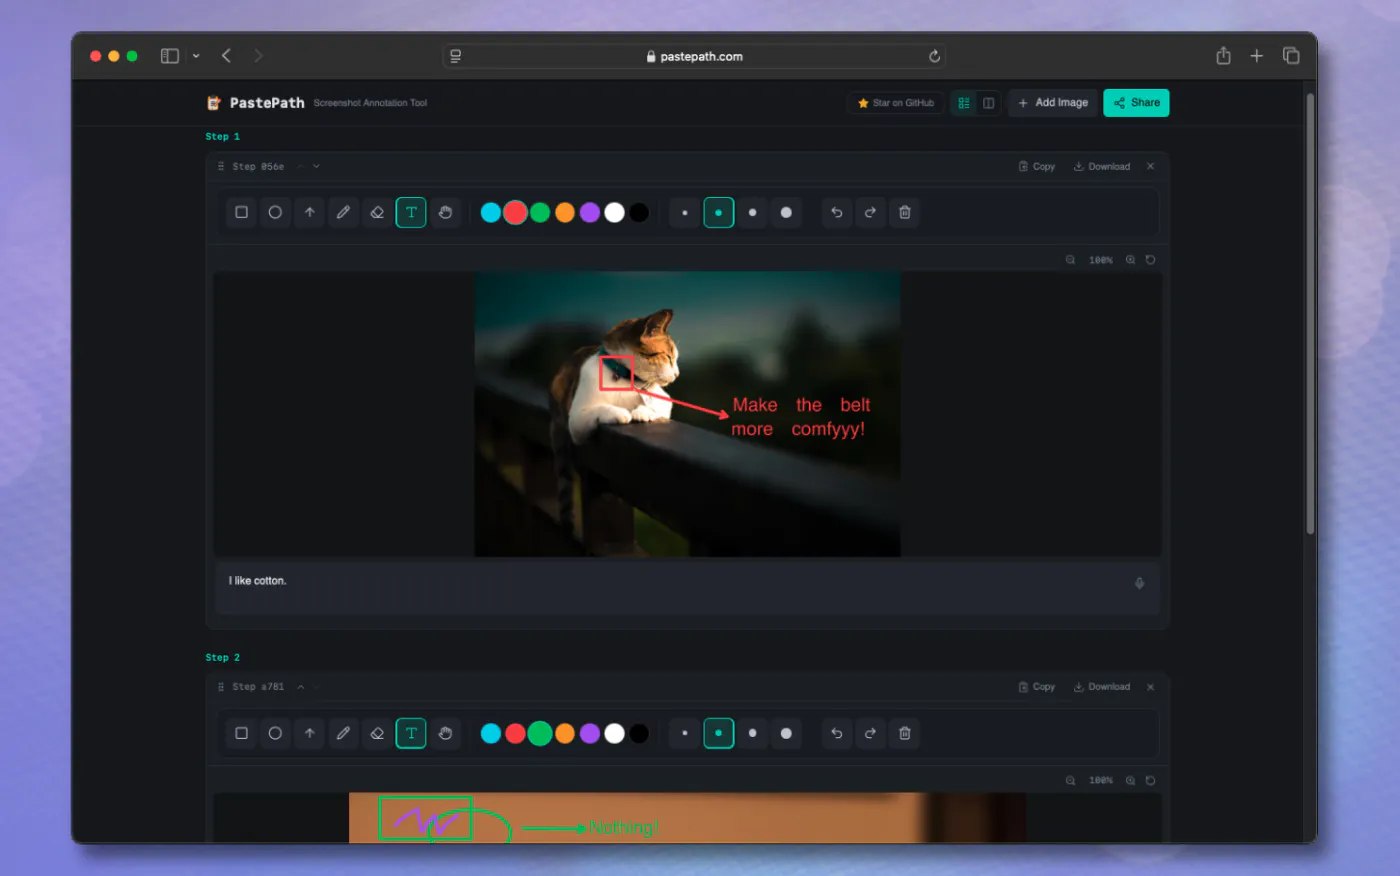1400x876 pixels.
Task: Pick the purple color in Step 1
Action: tap(590, 212)
